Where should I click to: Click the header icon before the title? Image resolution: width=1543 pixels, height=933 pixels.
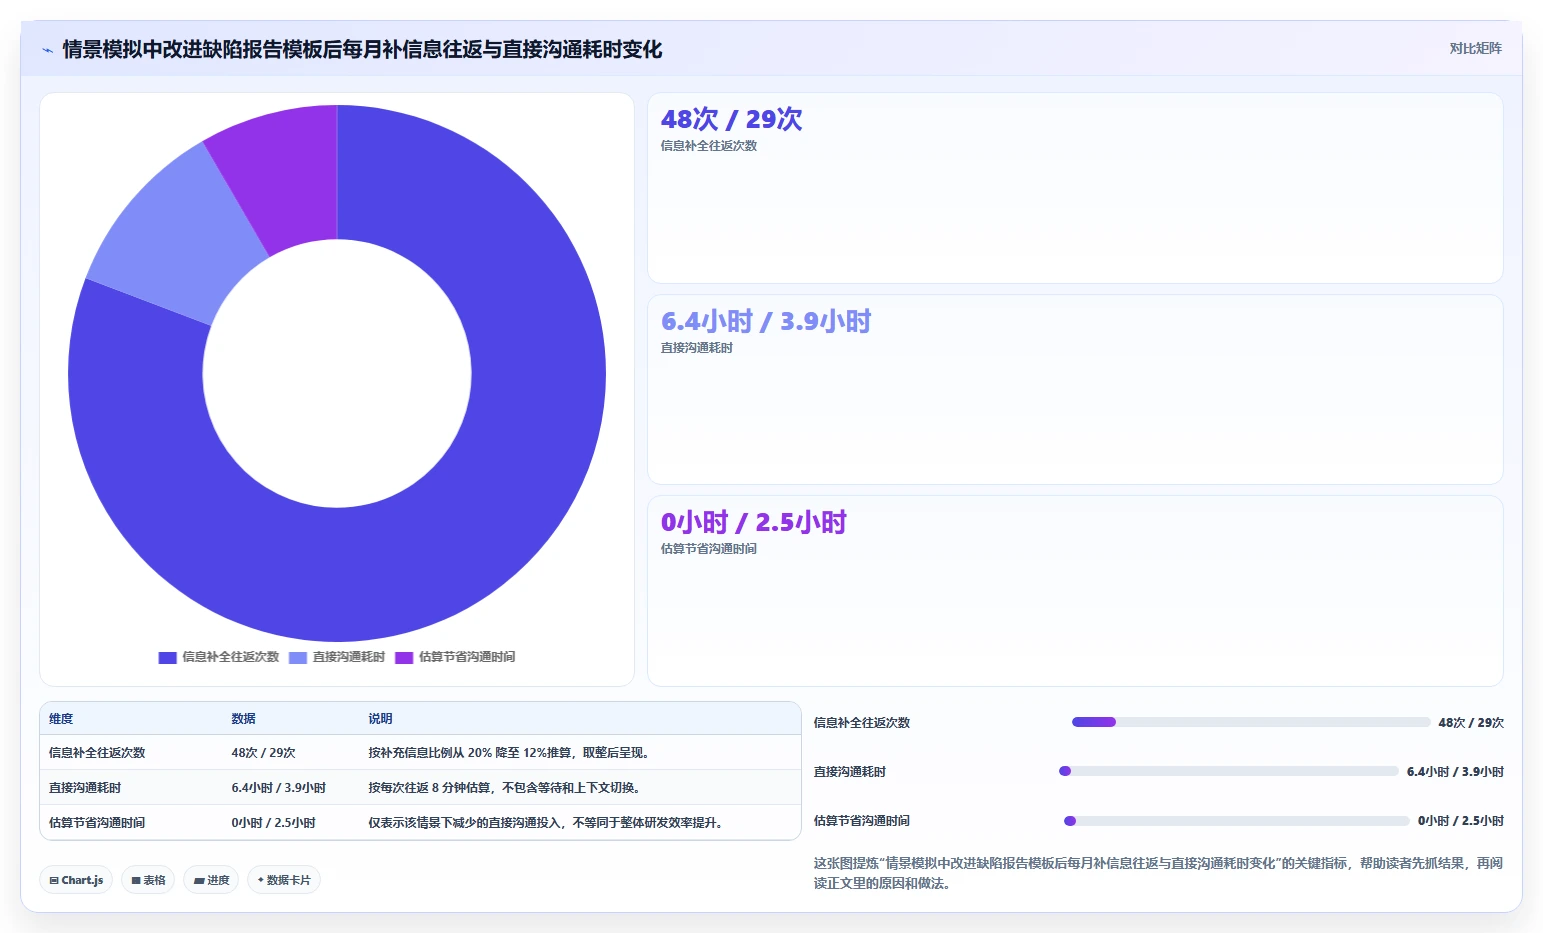47,50
